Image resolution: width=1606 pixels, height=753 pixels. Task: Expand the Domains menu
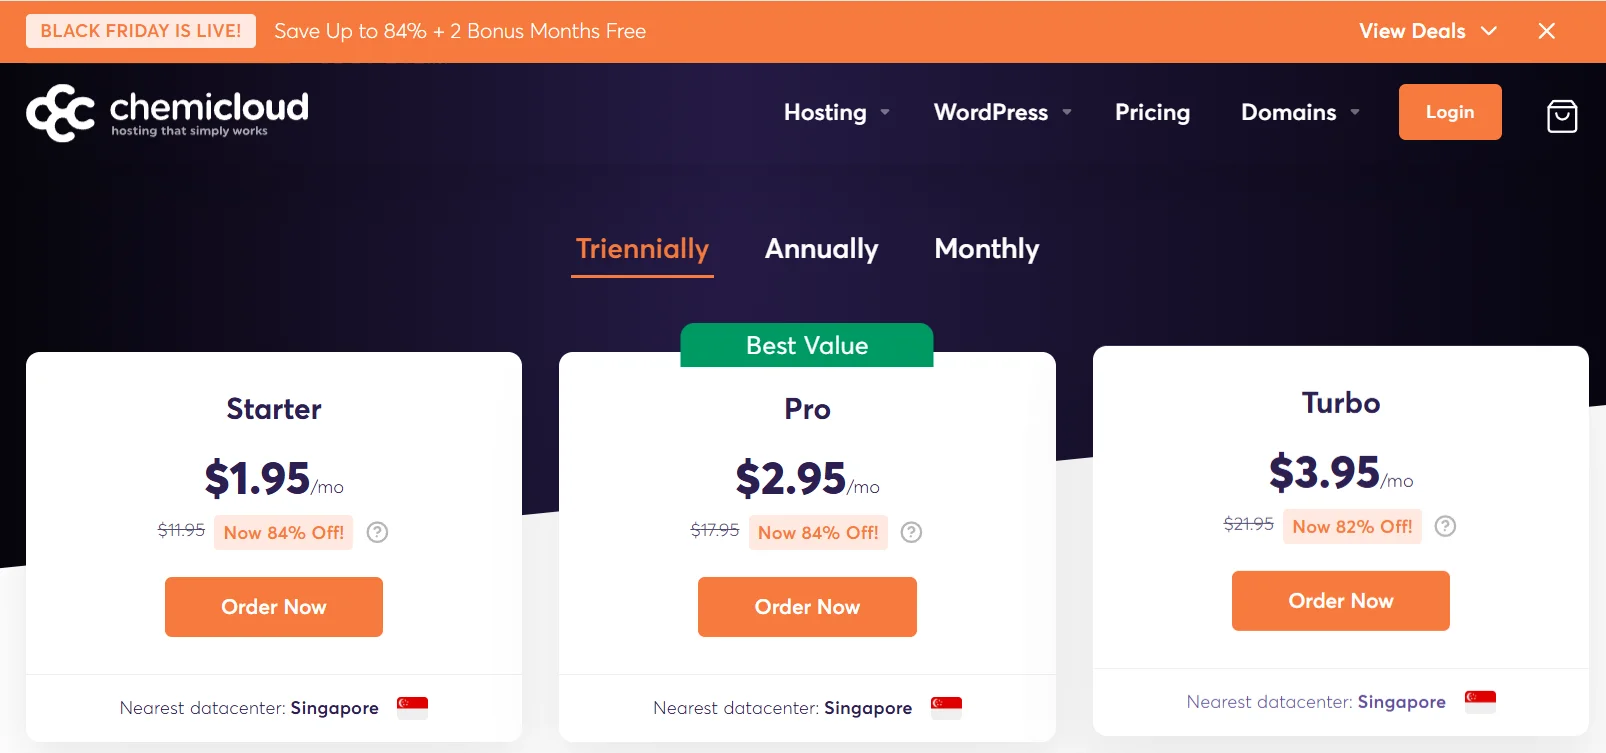point(1299,112)
